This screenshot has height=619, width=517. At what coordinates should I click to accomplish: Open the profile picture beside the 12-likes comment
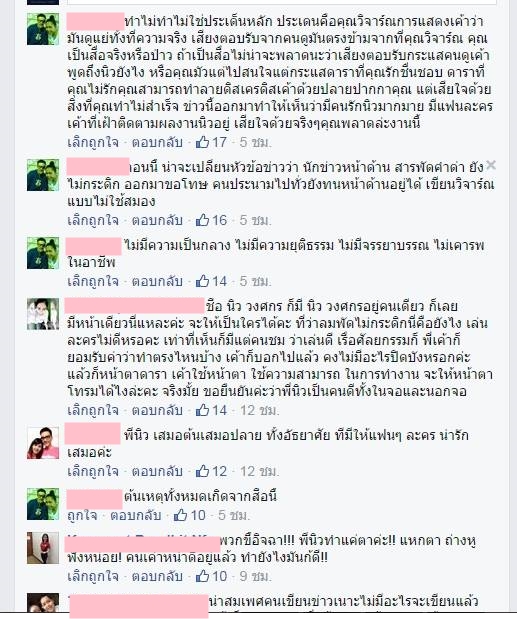(x=43, y=443)
